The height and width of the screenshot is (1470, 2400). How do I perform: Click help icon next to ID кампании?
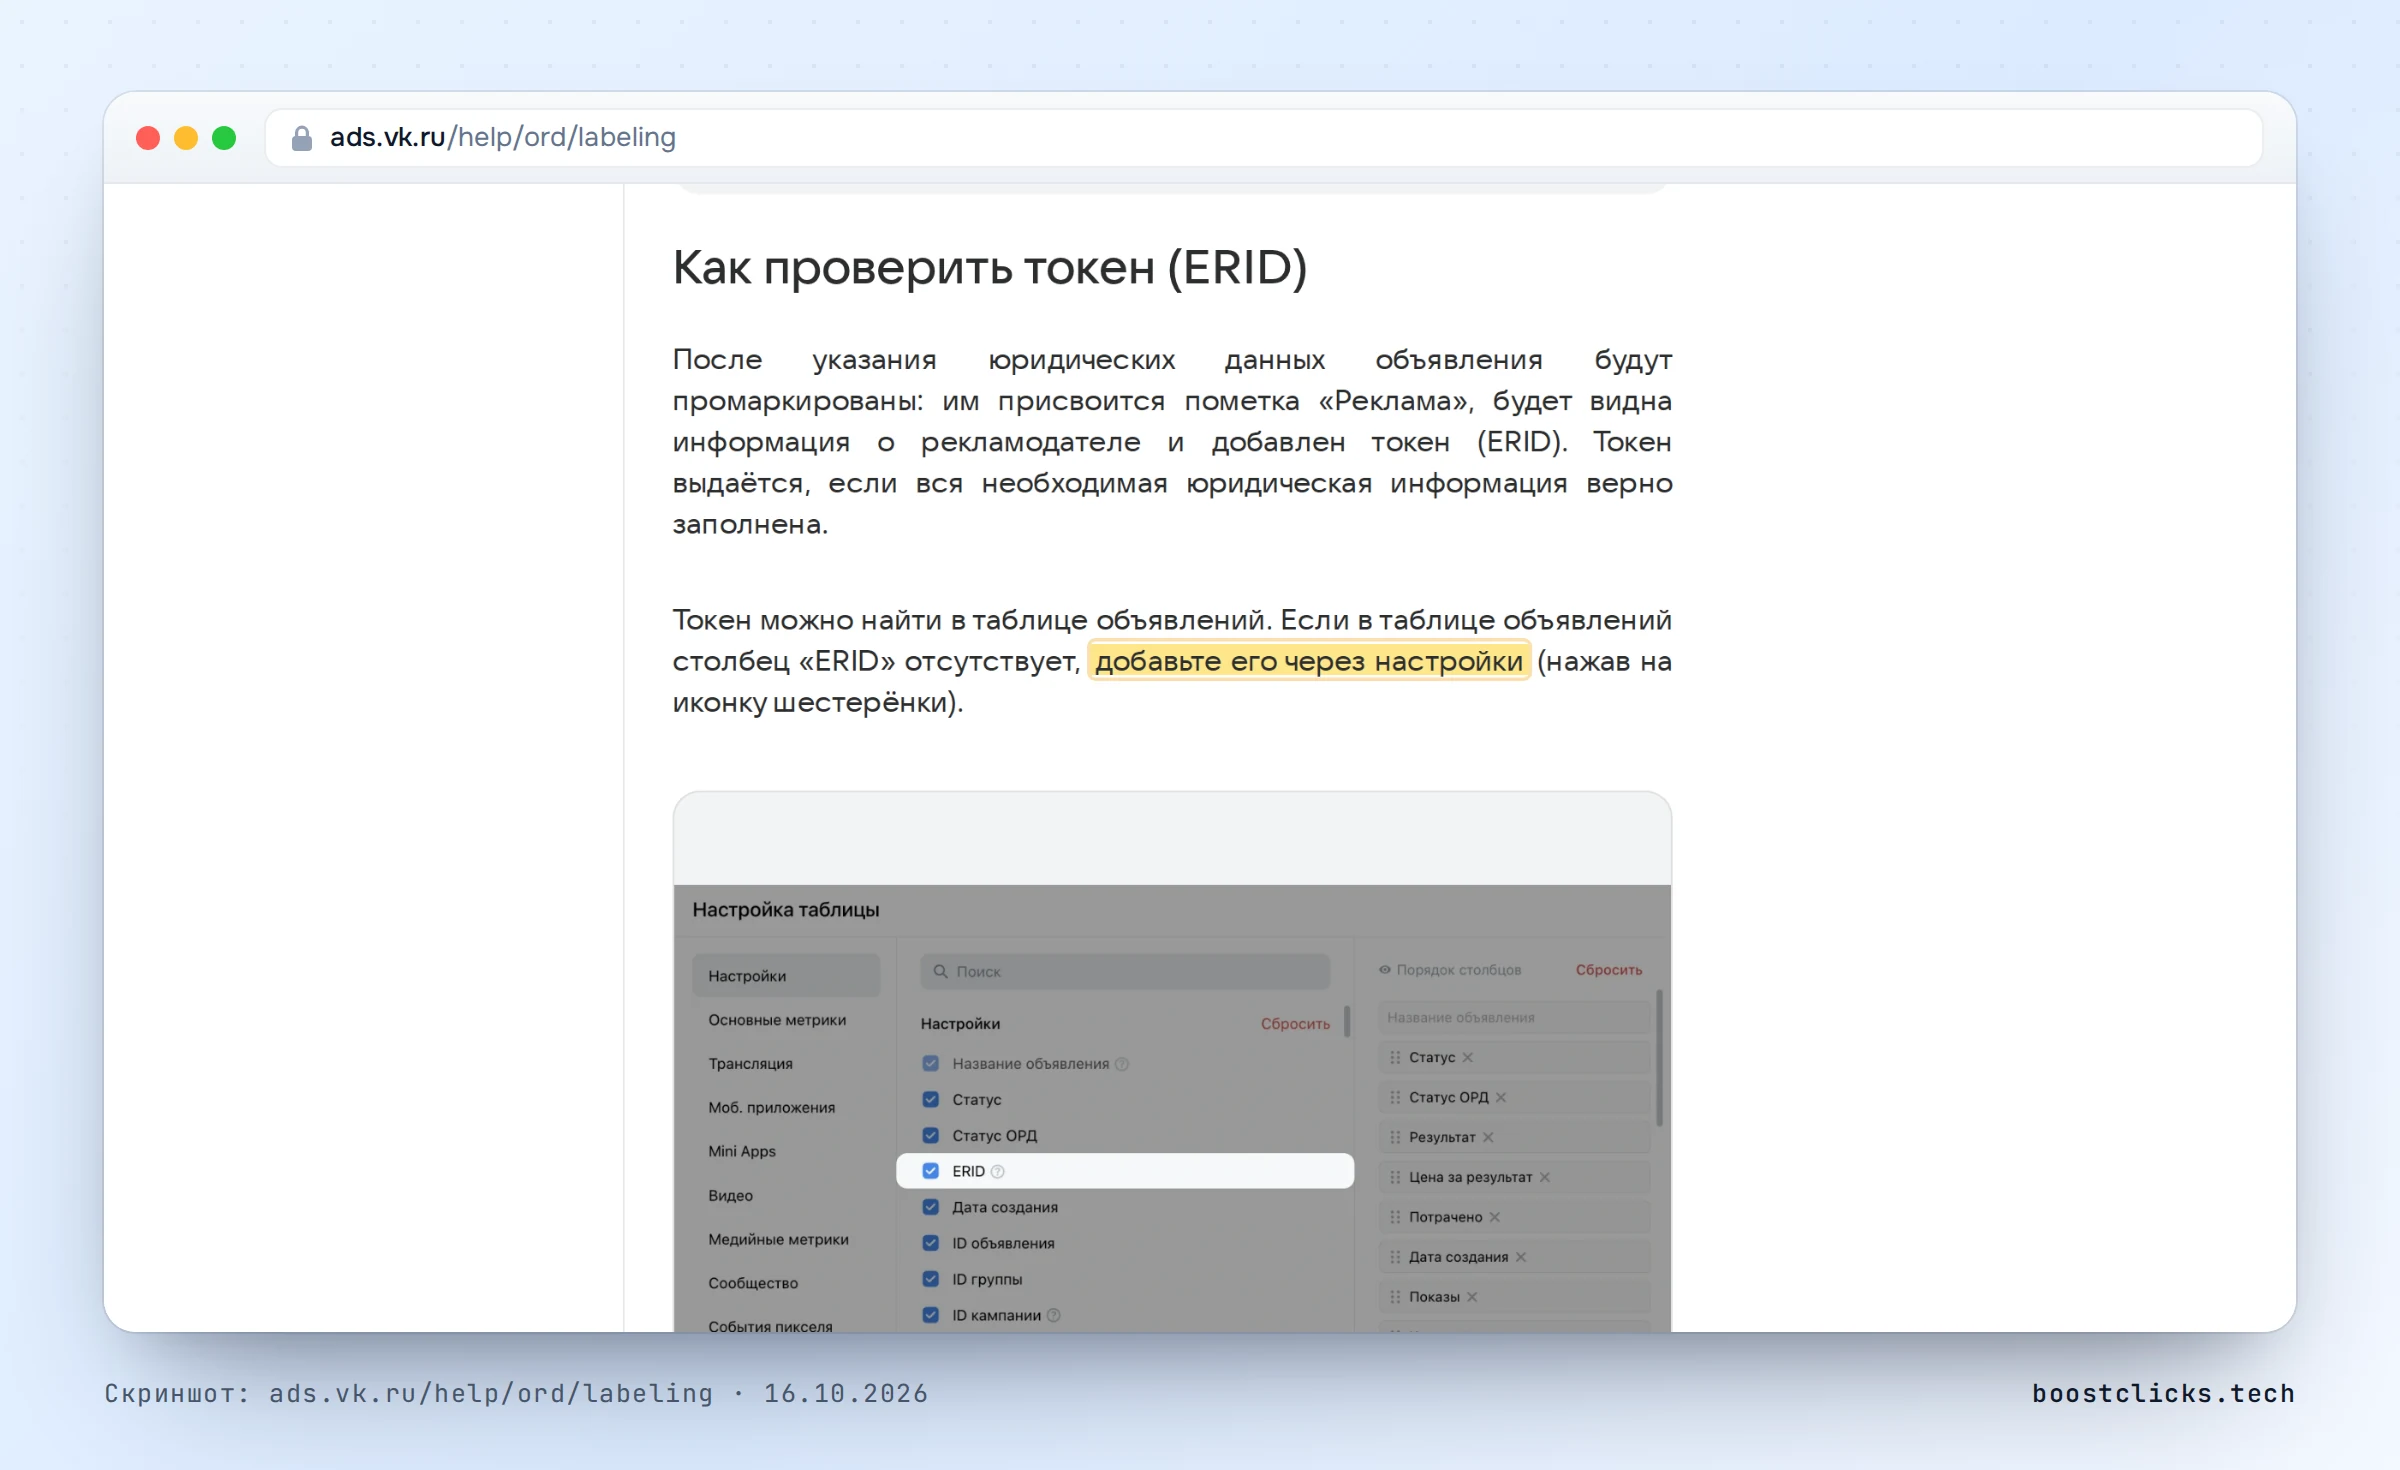(1053, 1315)
